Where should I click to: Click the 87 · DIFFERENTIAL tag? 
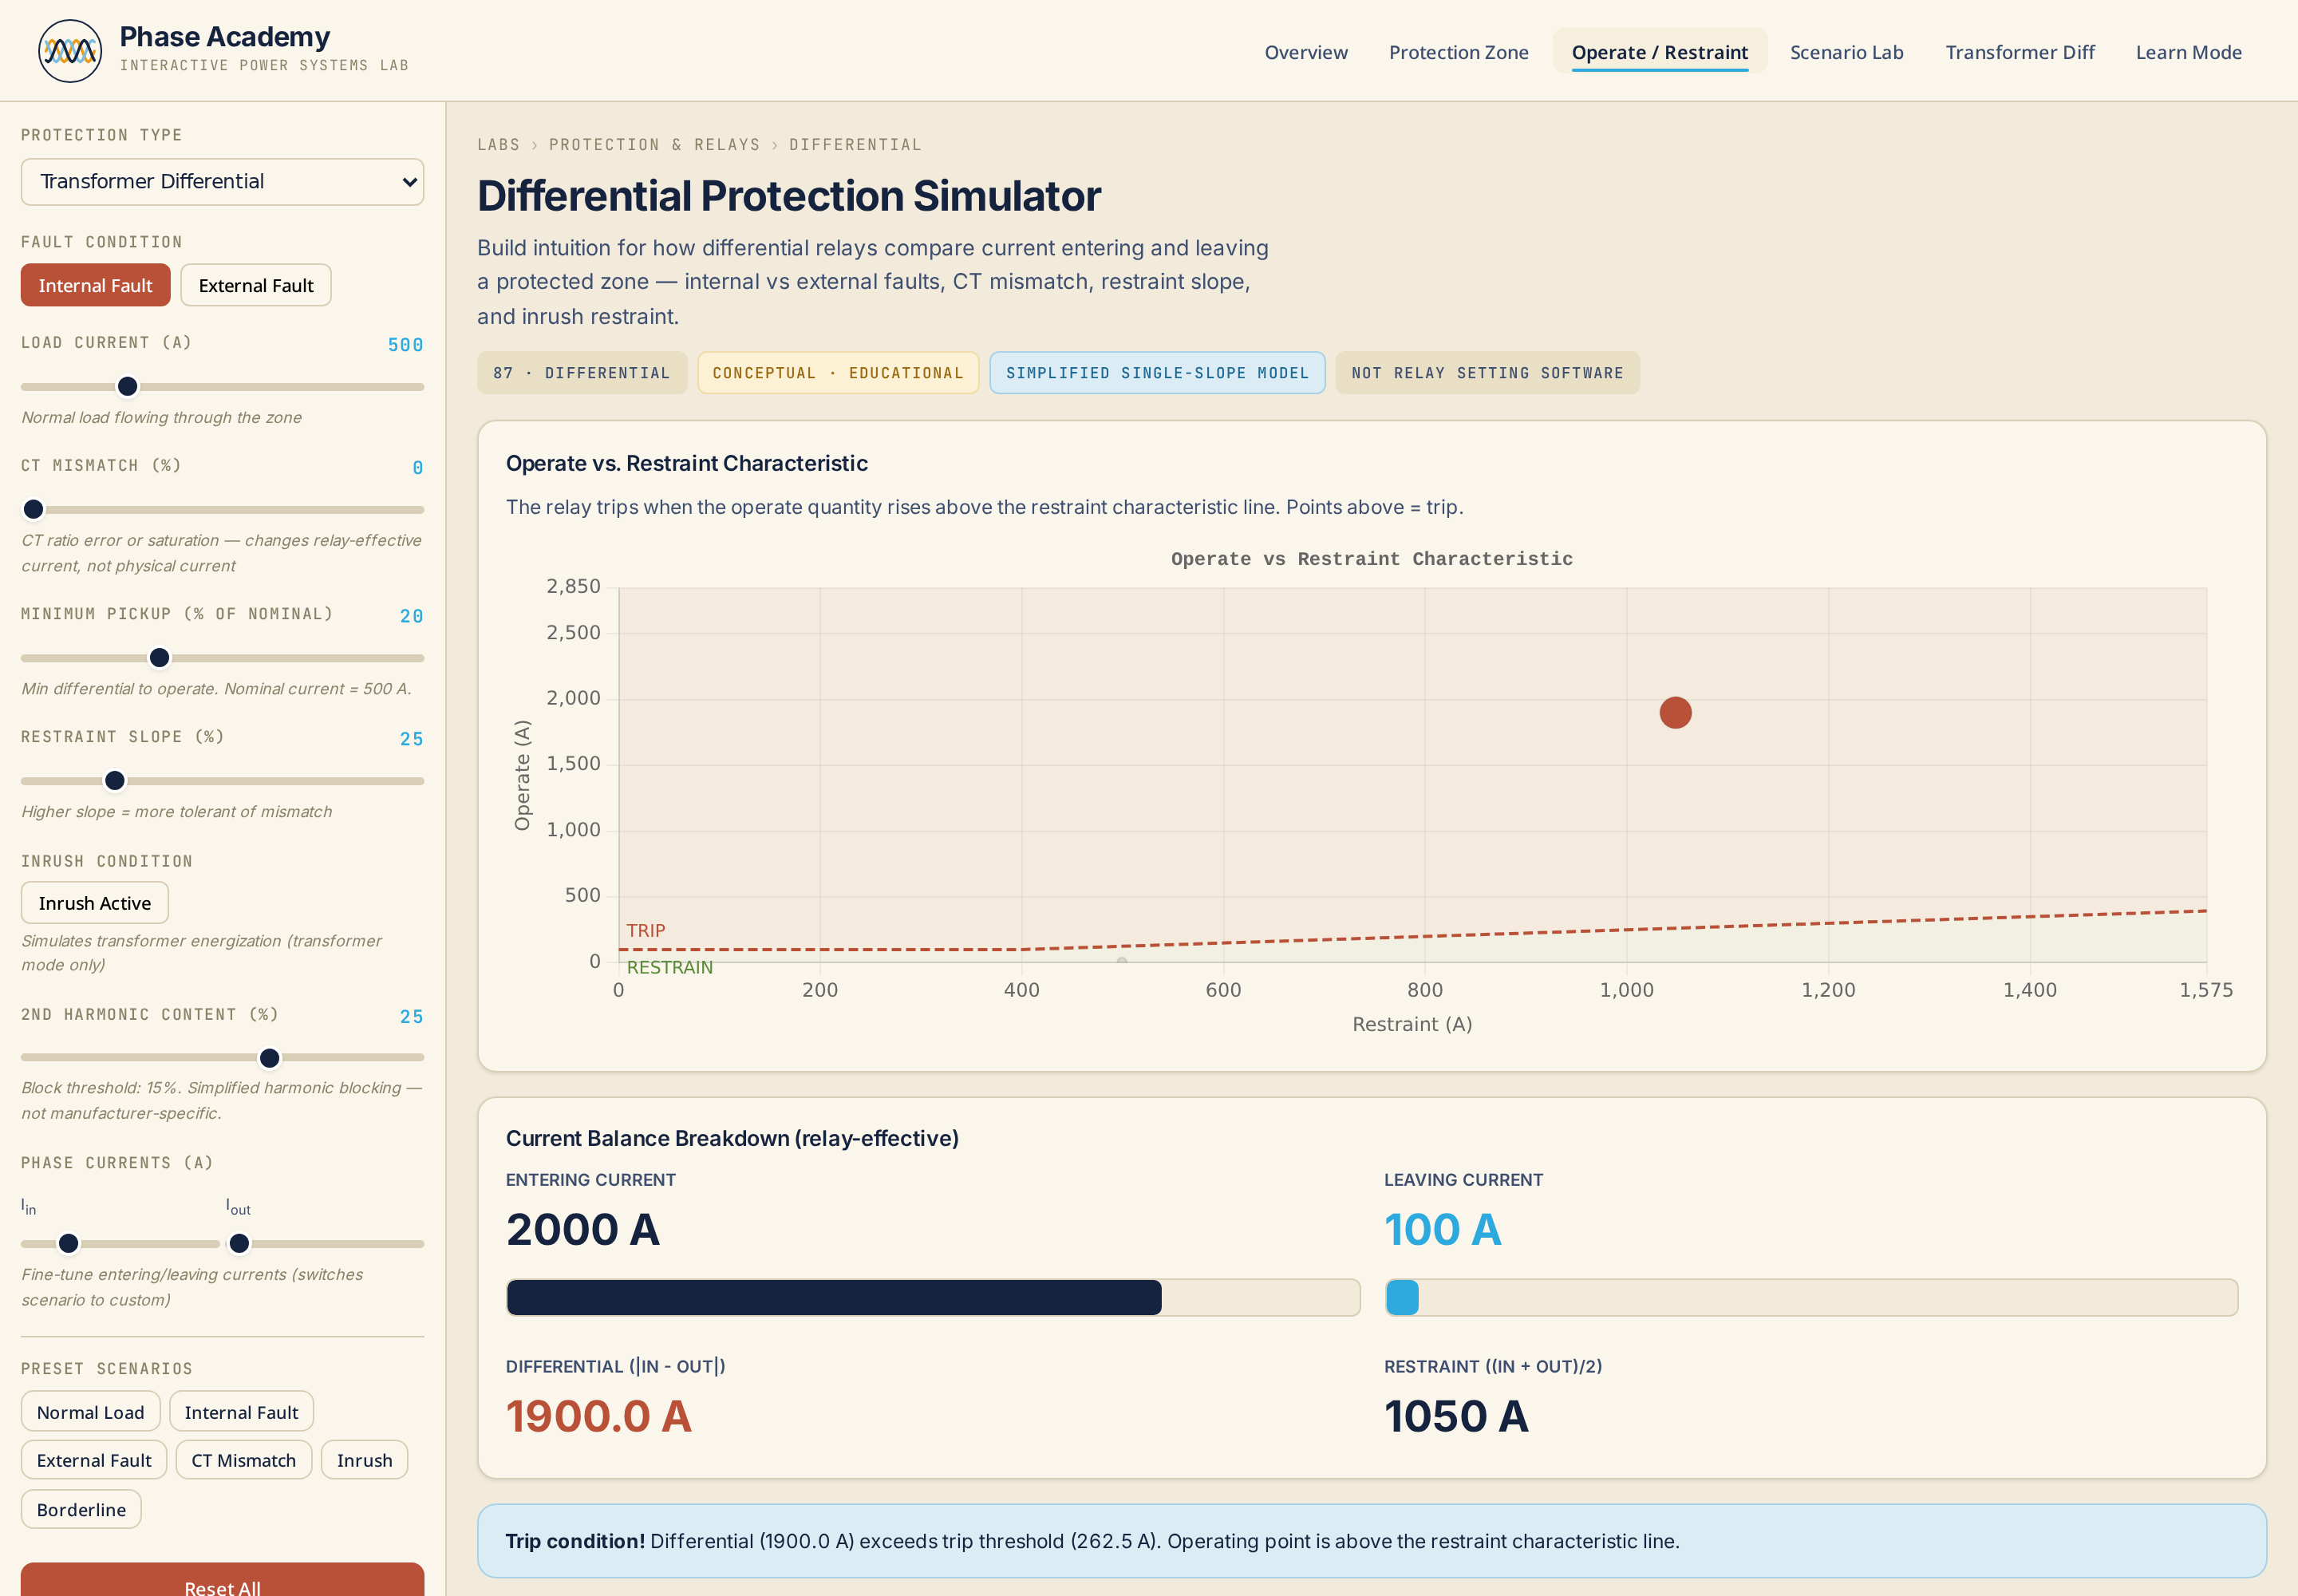[582, 373]
